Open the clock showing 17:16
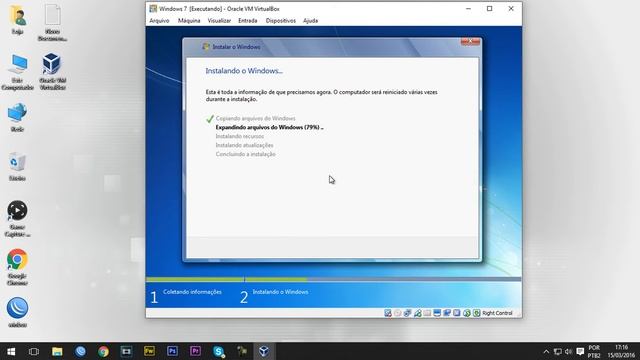Viewport: 640px width, 360px height. click(621, 351)
